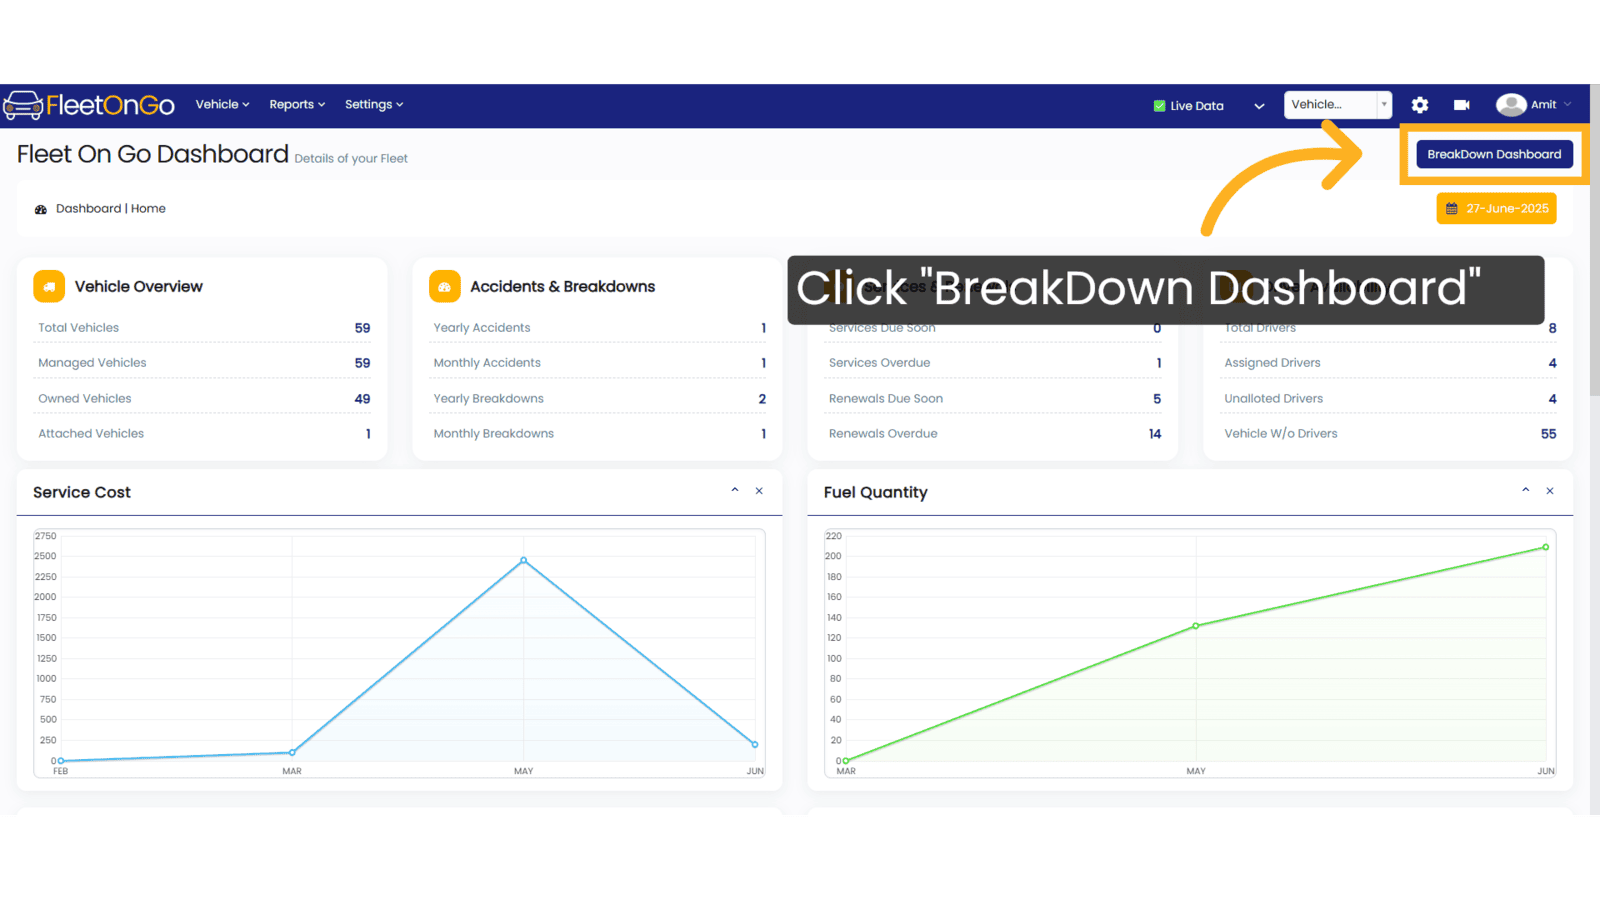Open the Reports menu

tap(297, 104)
